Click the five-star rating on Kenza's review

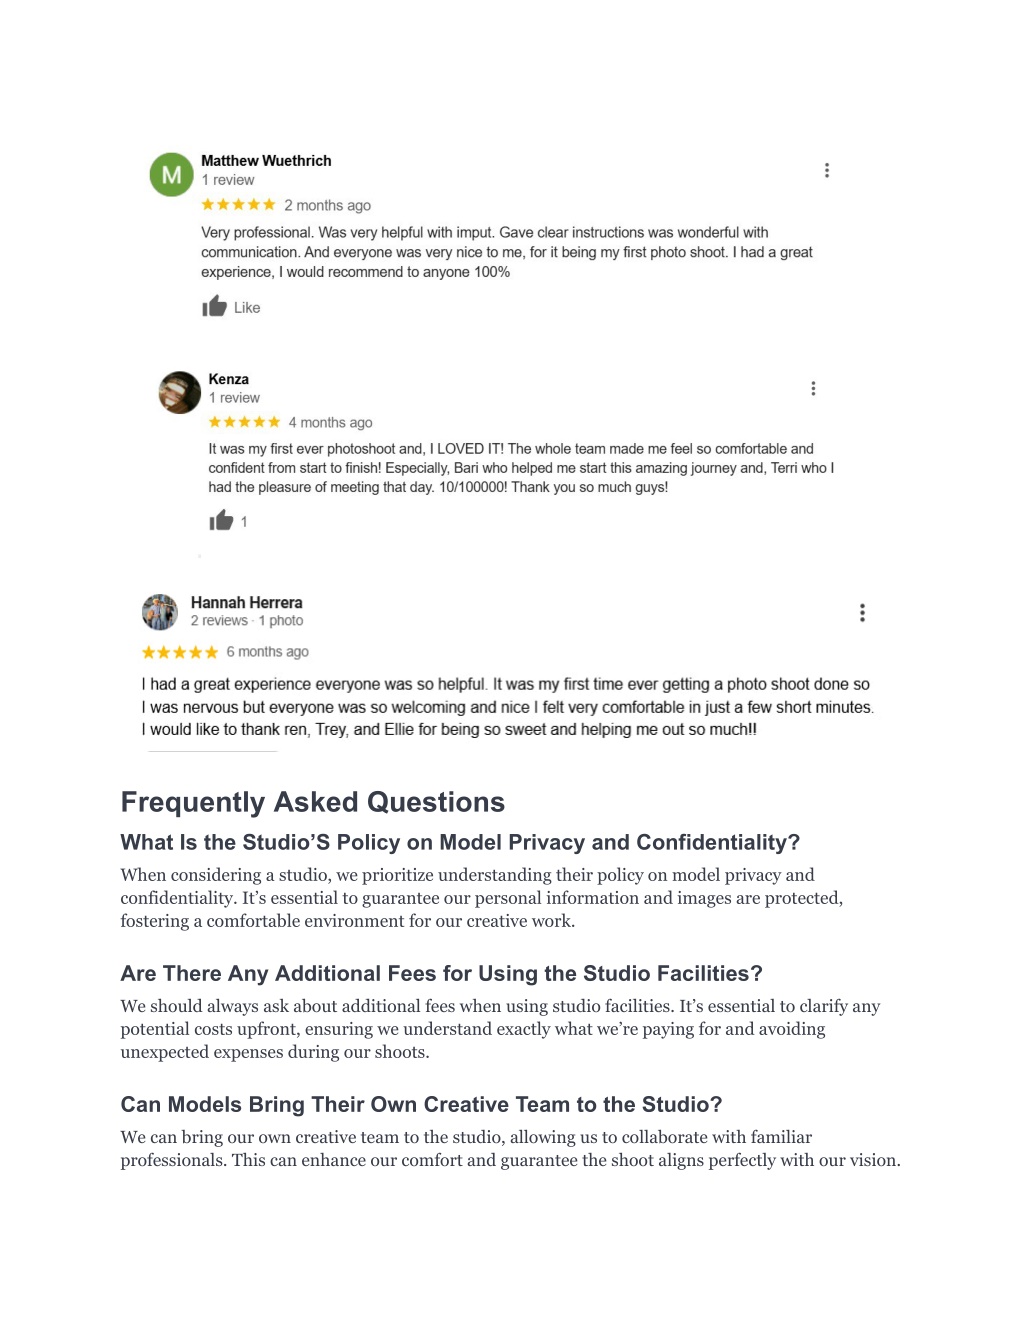pyautogui.click(x=244, y=422)
